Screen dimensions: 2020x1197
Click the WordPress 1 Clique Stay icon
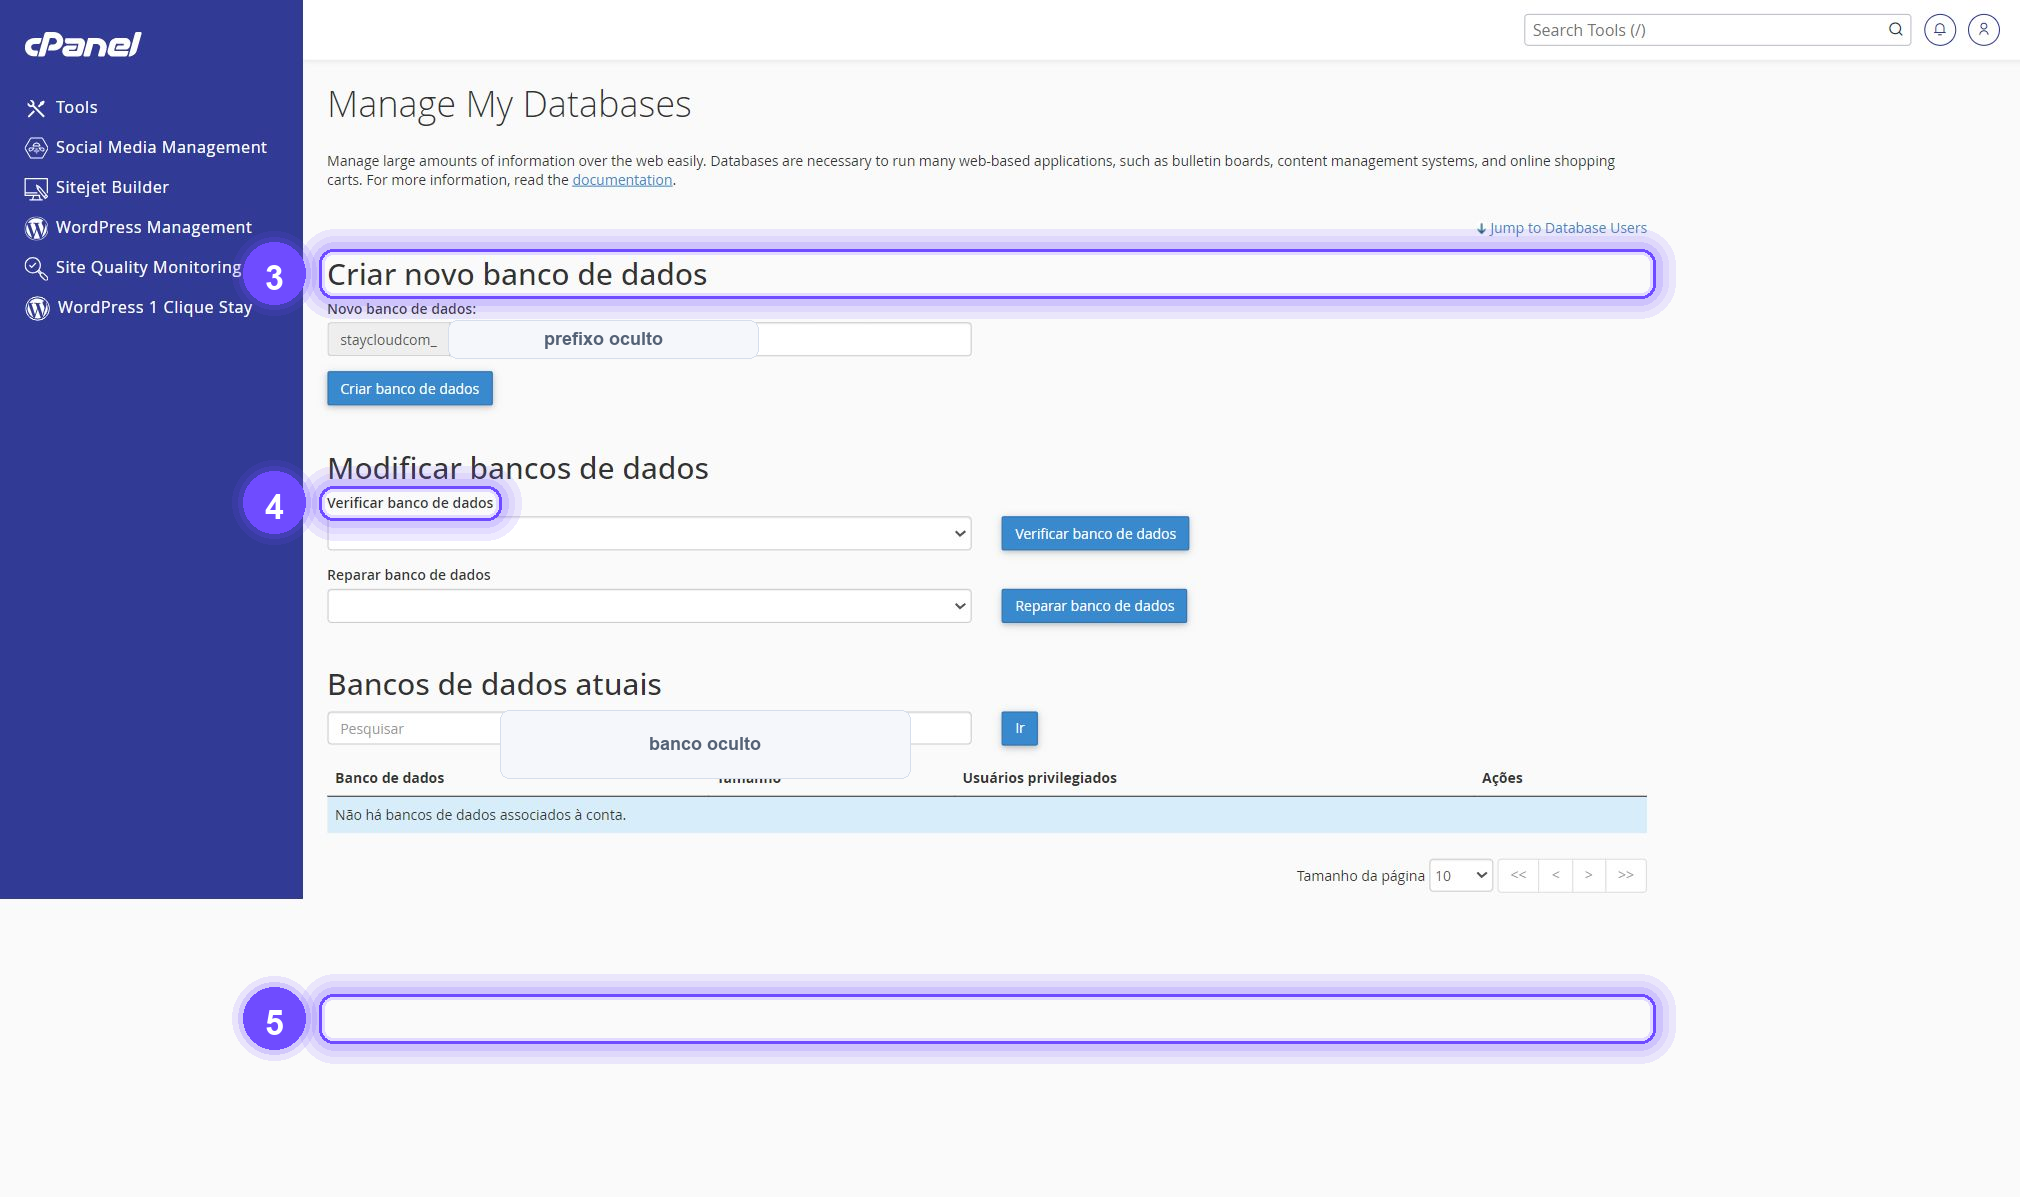point(37,308)
